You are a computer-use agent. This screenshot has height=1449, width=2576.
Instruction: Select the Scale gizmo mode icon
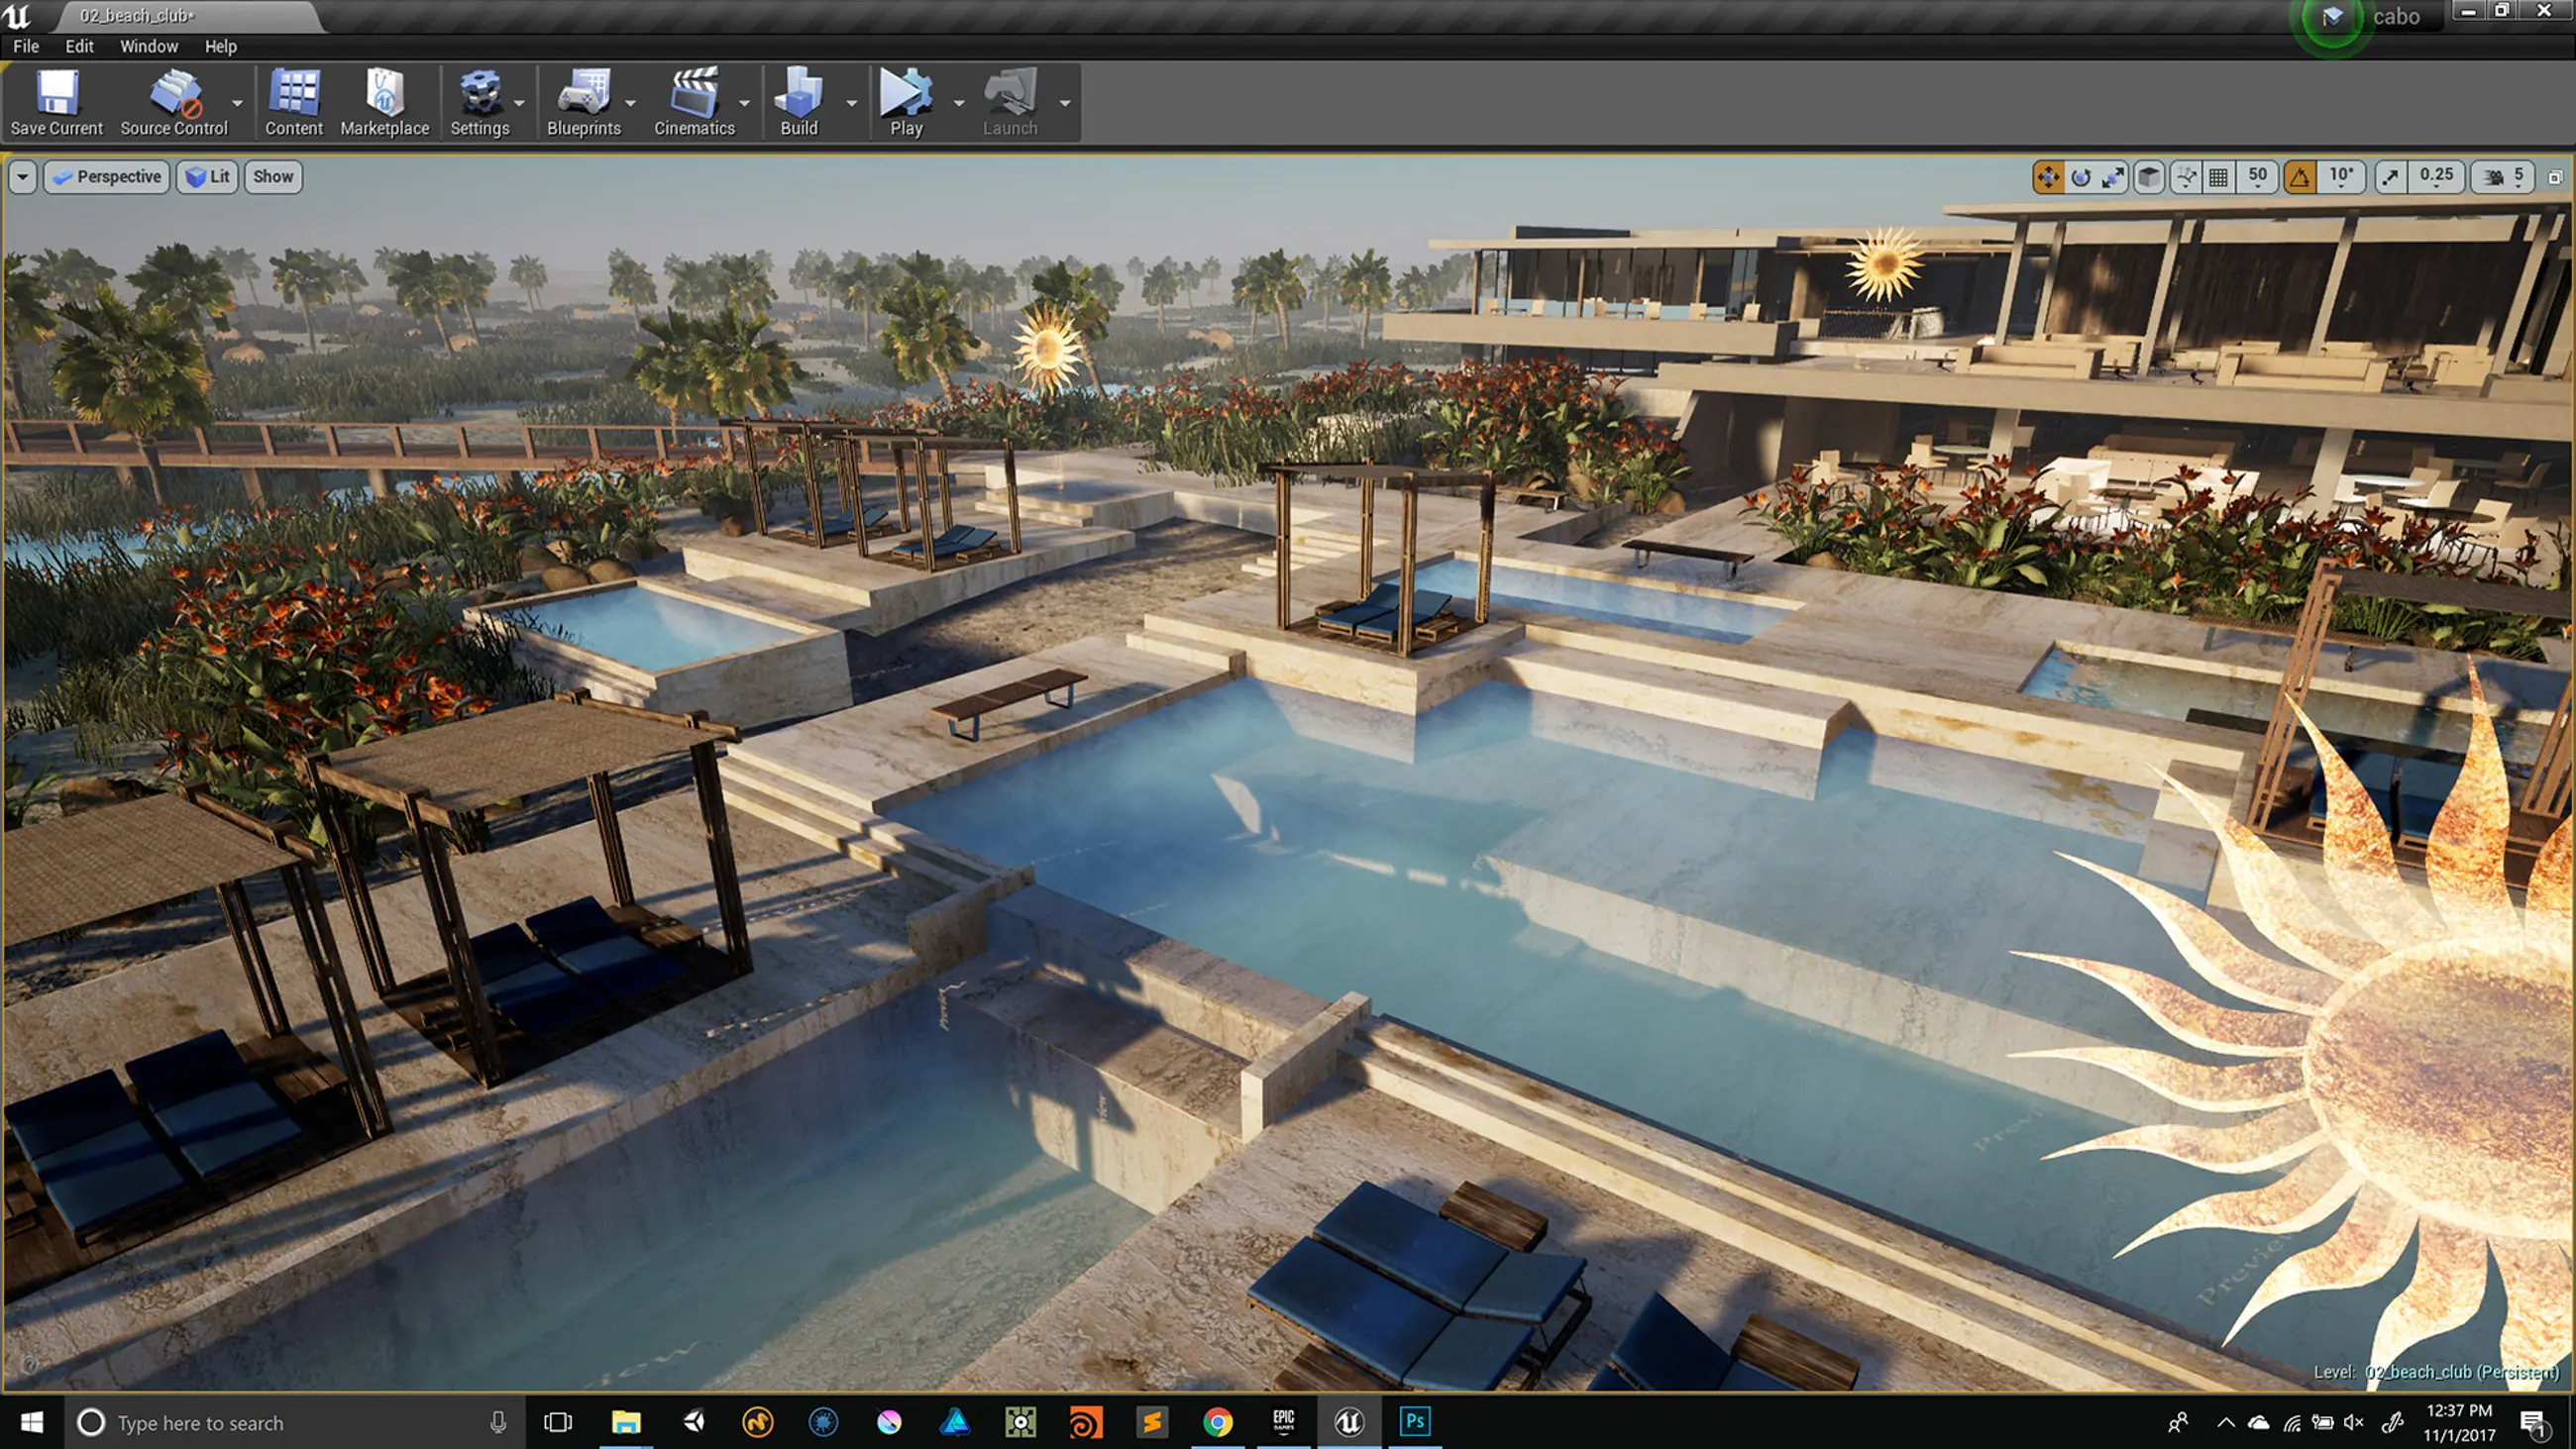pyautogui.click(x=2113, y=177)
